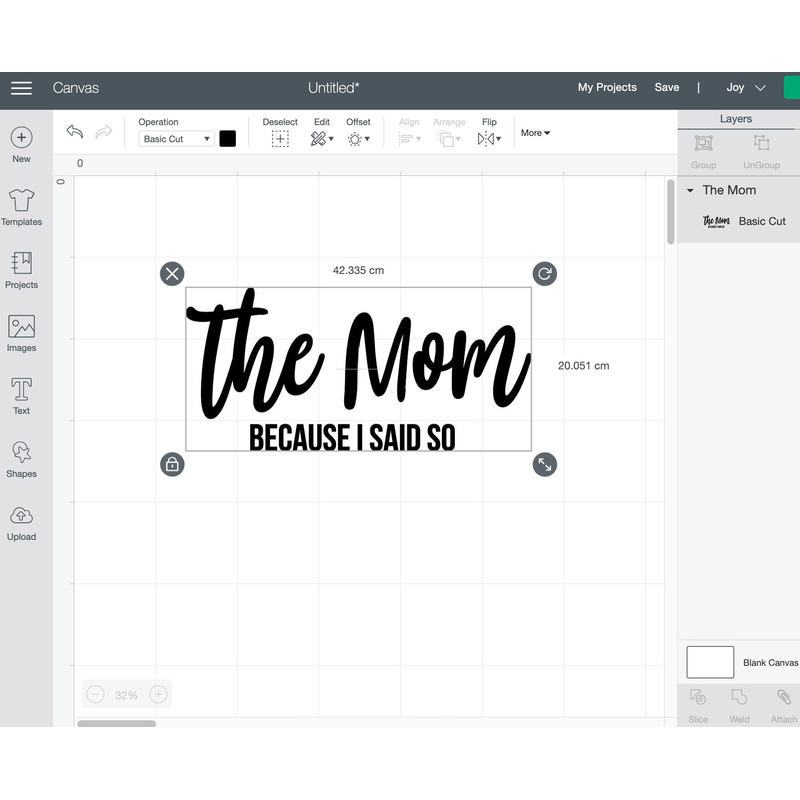800x800 pixels.
Task: Collapse The Mom layer group
Action: (x=690, y=191)
